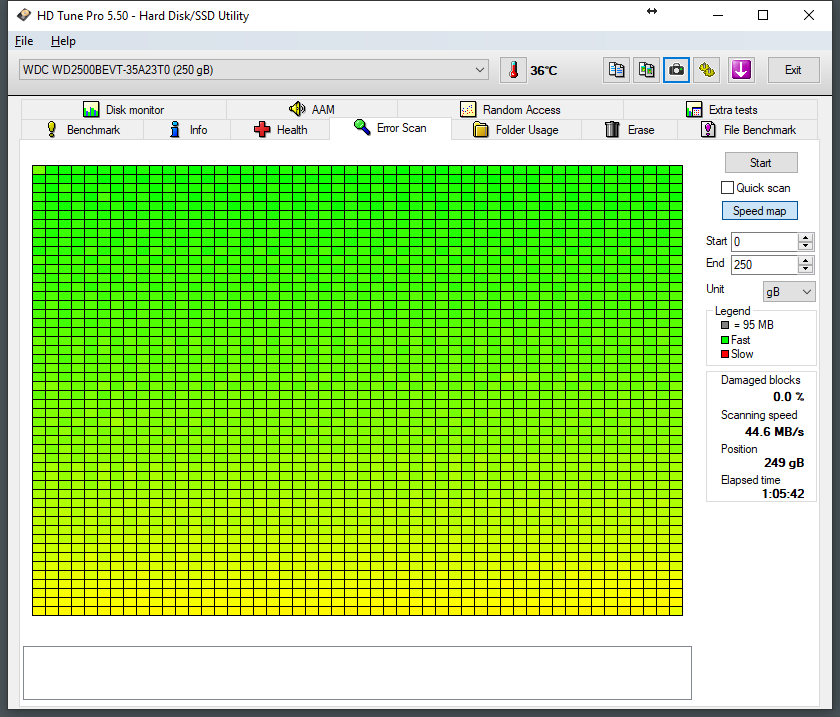Open the Folder Usage tab
840x717 pixels.
[515, 130]
